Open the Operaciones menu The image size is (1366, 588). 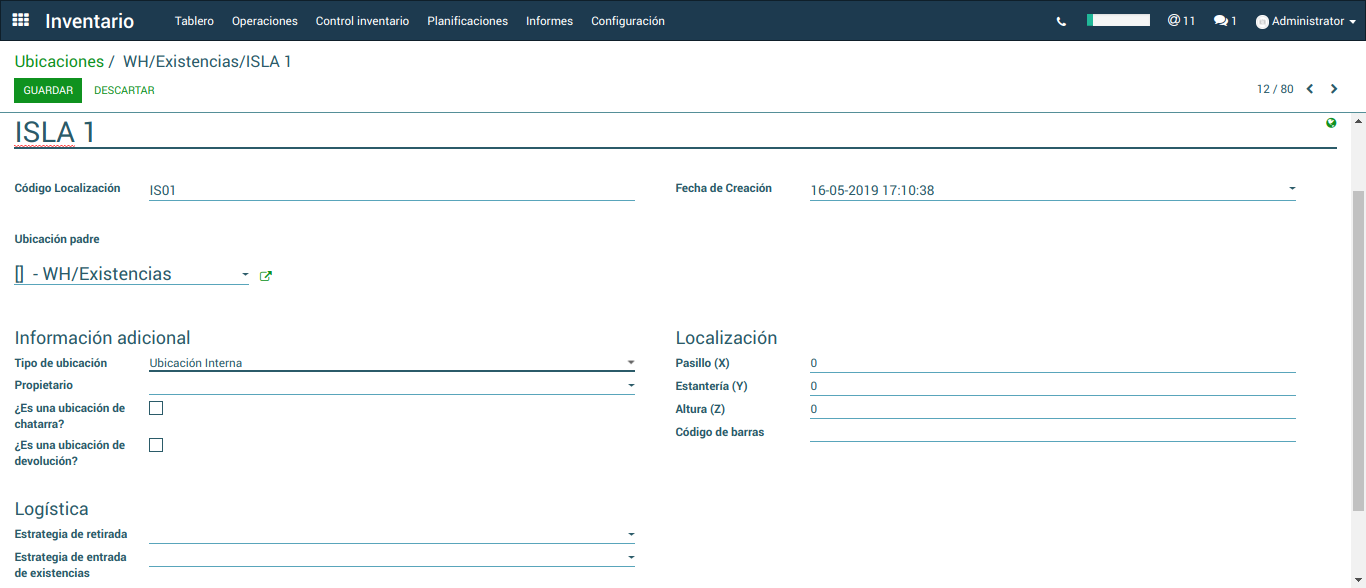click(264, 21)
